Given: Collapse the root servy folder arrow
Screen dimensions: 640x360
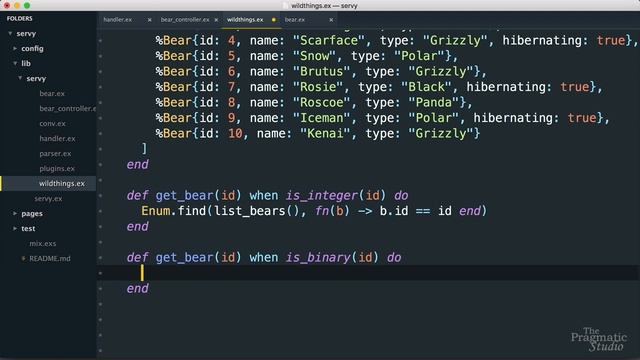Looking at the screenshot, I should coord(10,33).
